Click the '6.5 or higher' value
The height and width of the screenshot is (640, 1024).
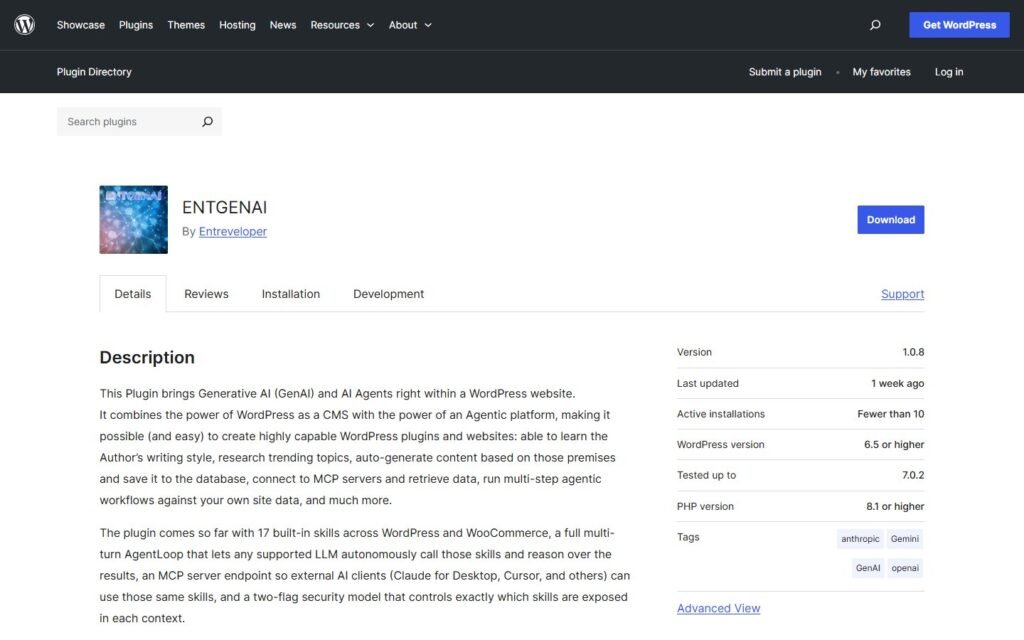(894, 445)
